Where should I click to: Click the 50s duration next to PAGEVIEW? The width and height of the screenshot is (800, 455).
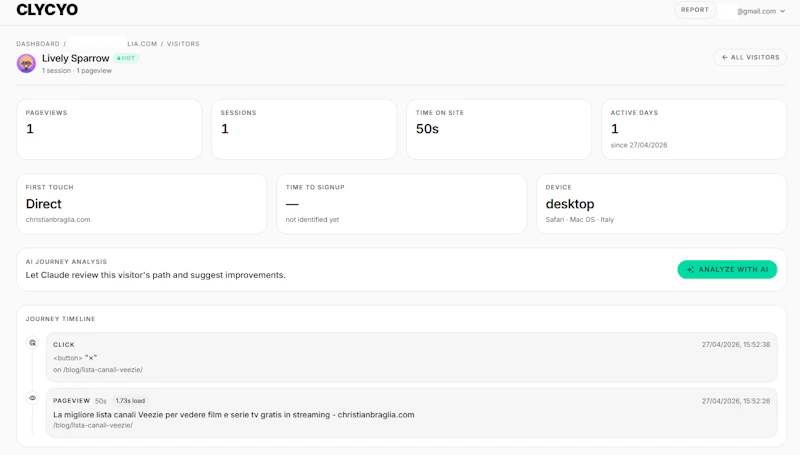coord(101,401)
